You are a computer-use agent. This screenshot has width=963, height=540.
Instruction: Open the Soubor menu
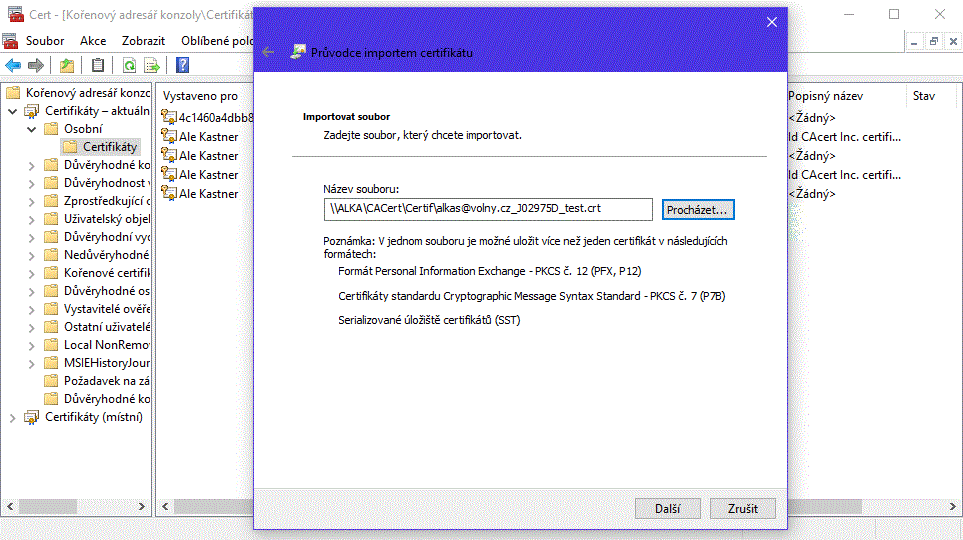point(45,41)
